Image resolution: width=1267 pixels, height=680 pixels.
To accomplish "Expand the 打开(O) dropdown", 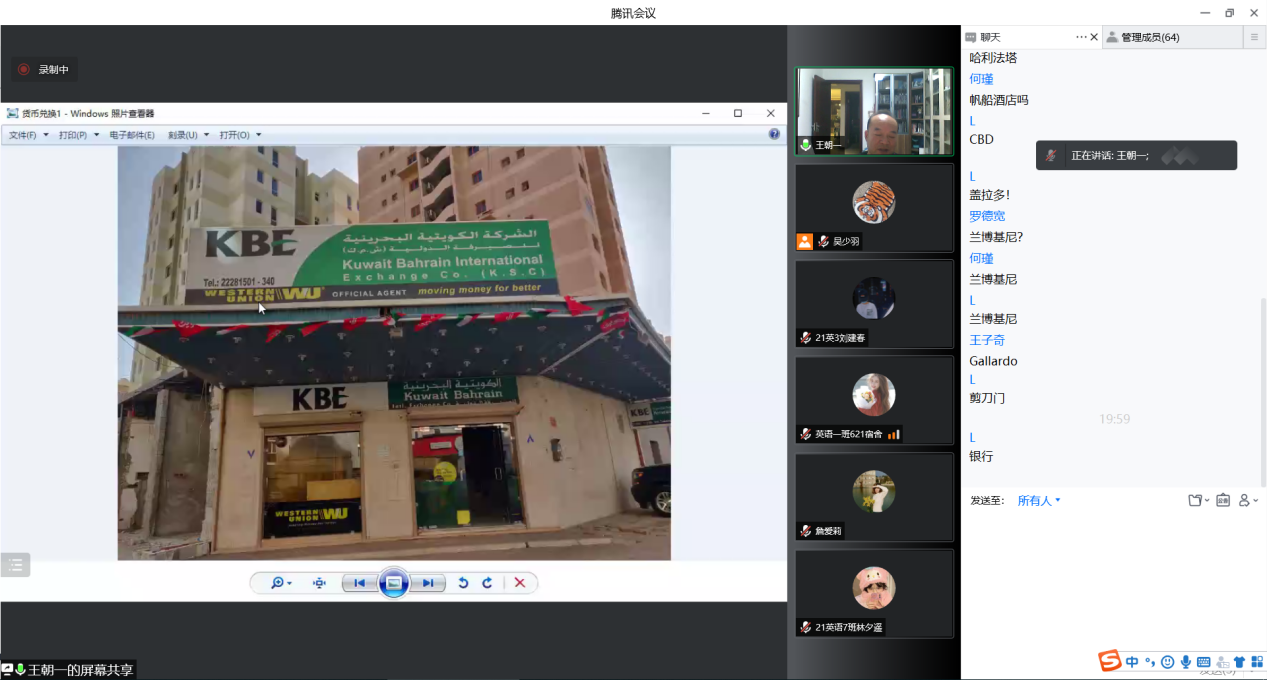I will 240,135.
